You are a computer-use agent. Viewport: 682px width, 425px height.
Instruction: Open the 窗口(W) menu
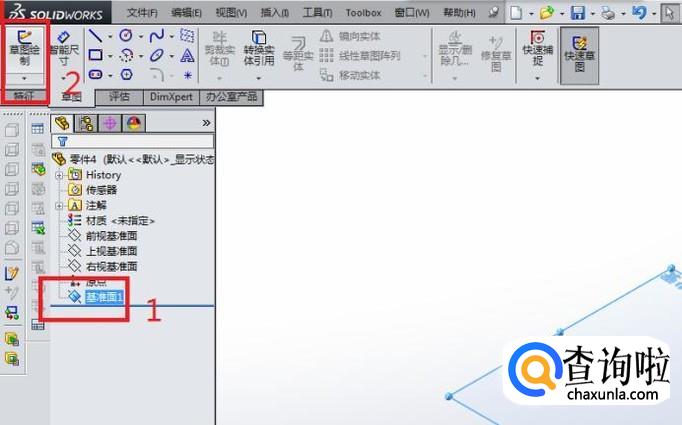coord(411,13)
